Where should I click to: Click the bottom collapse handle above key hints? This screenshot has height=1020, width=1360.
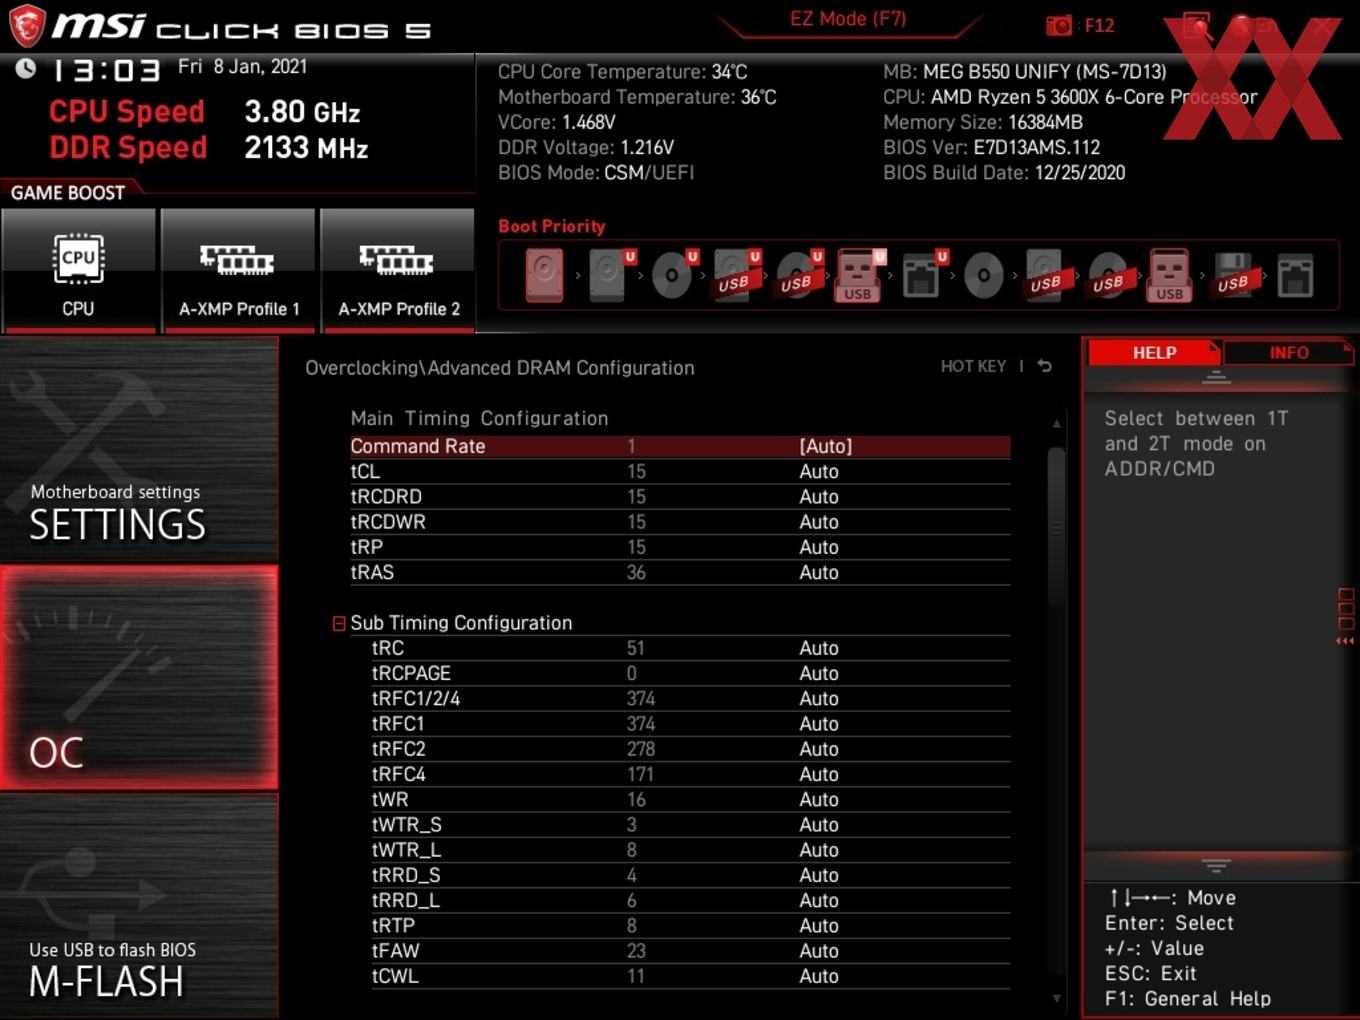click(x=1216, y=865)
